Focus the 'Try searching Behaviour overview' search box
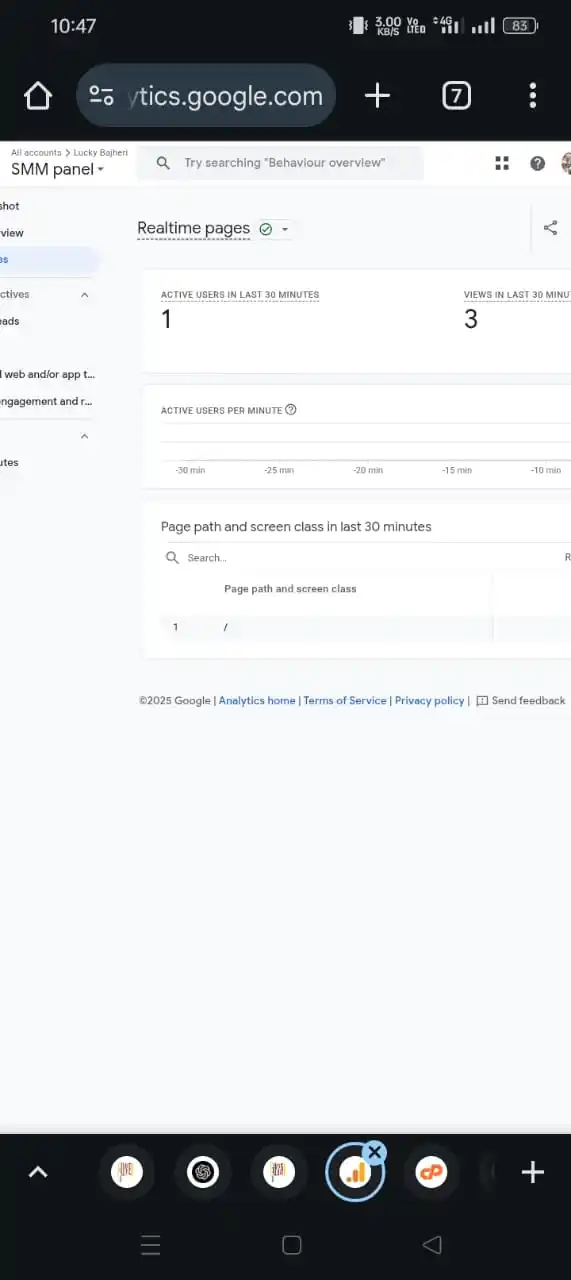This screenshot has width=571, height=1280. tap(280, 163)
